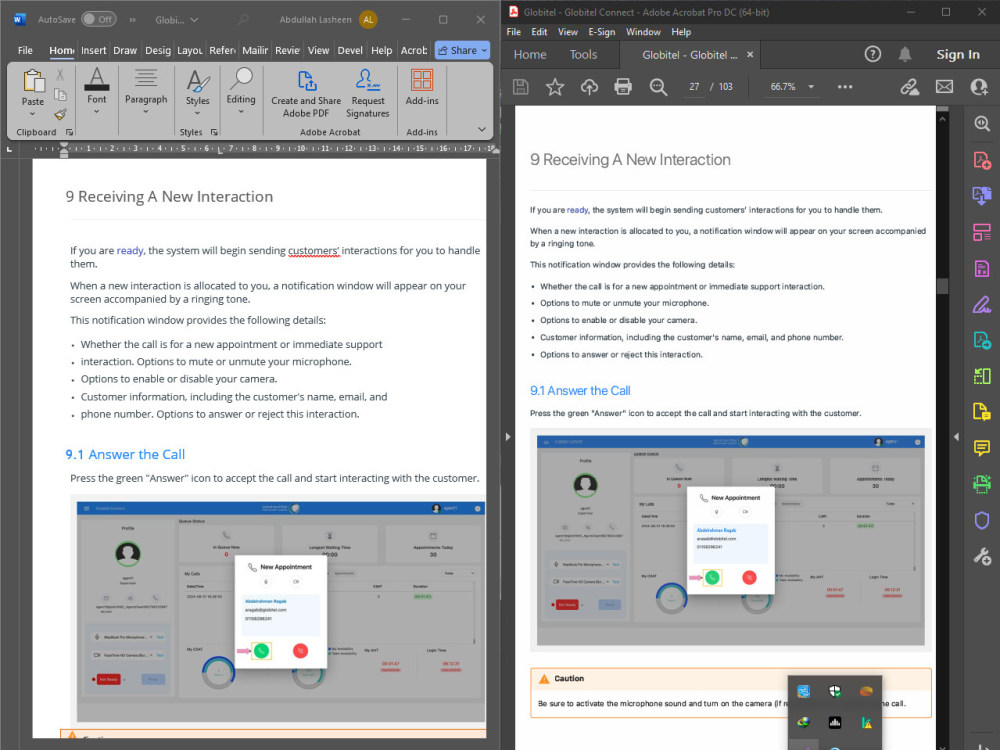This screenshot has height=750, width=1000.
Task: Expand the Font group dropdown
Action: point(96,112)
